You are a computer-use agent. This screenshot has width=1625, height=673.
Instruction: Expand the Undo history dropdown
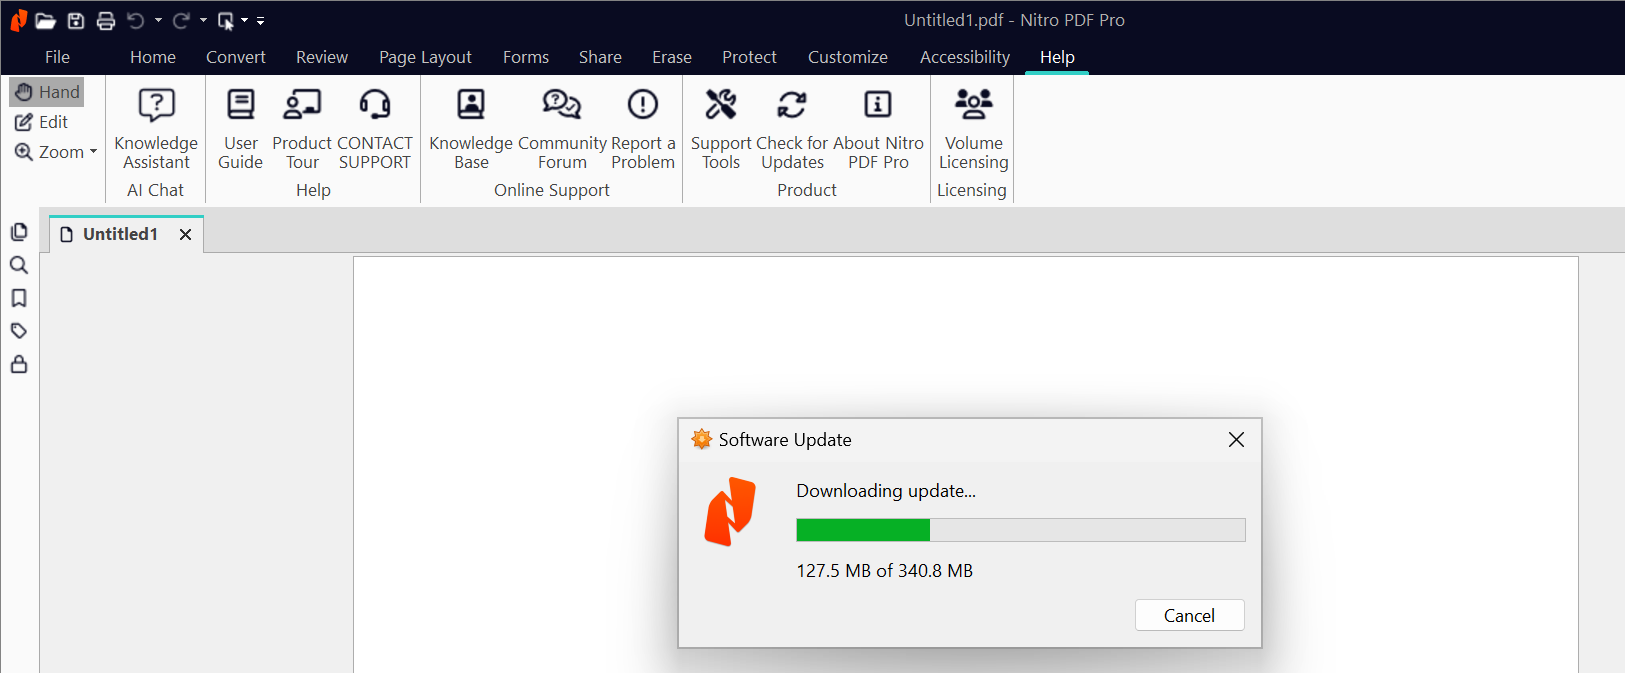click(158, 20)
